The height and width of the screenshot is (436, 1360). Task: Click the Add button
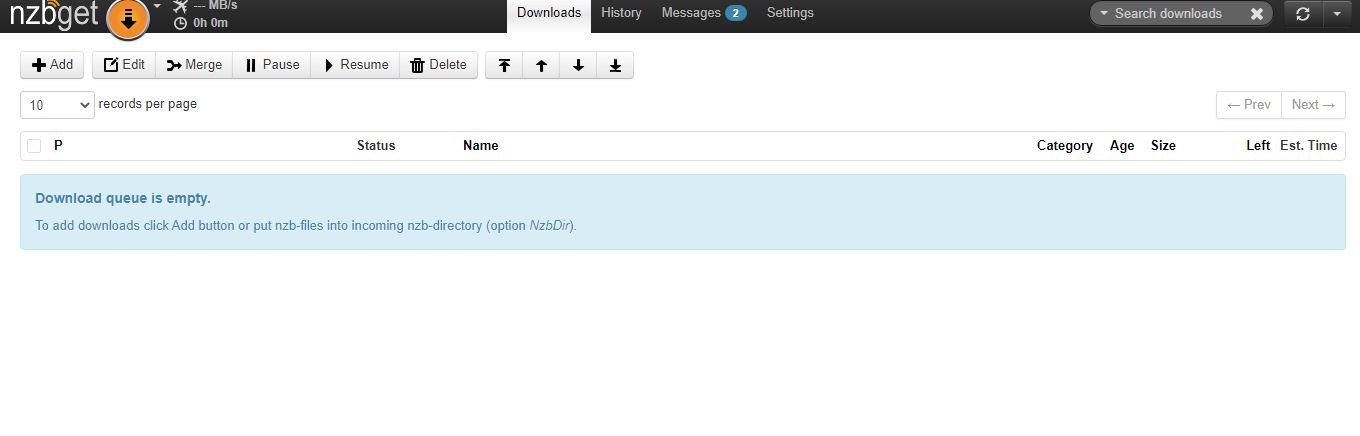pos(52,65)
